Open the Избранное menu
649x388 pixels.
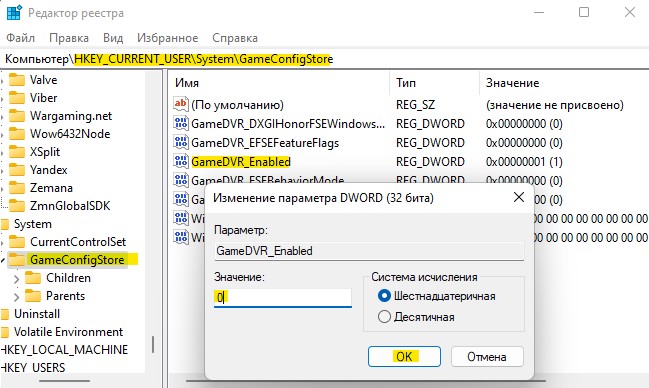[168, 38]
